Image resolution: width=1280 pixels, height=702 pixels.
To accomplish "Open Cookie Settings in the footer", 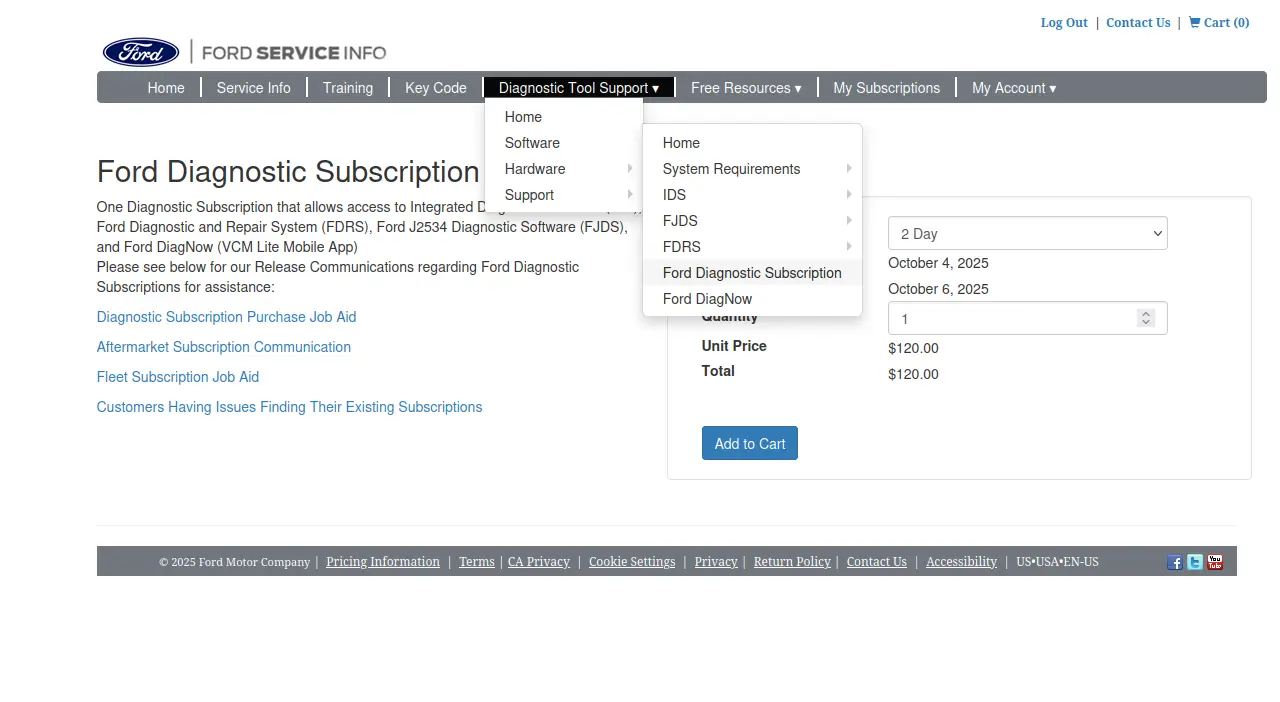I will 631,562.
